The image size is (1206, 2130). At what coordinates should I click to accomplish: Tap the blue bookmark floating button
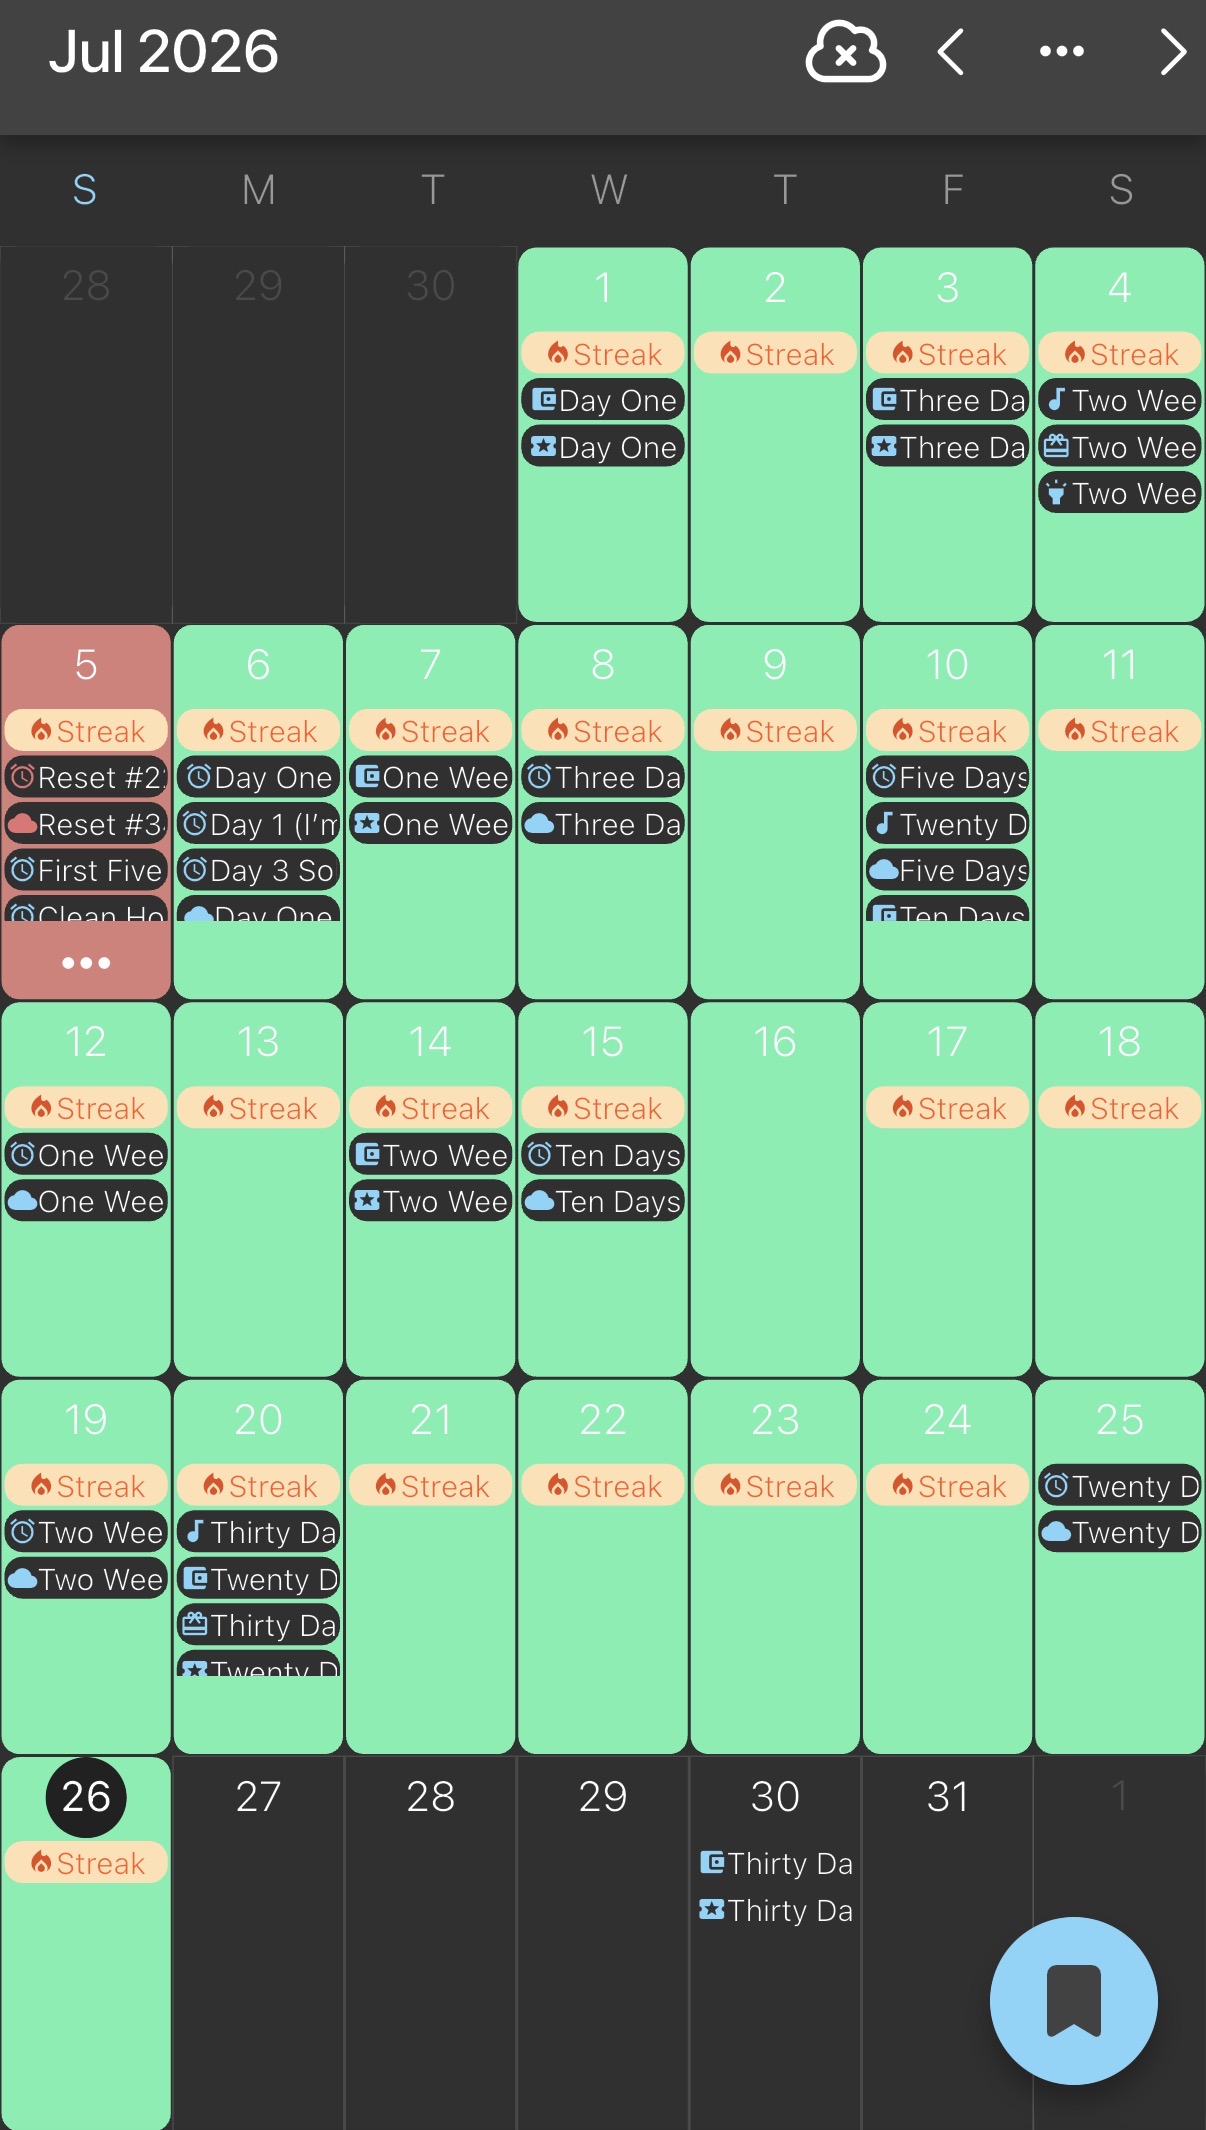point(1073,2000)
